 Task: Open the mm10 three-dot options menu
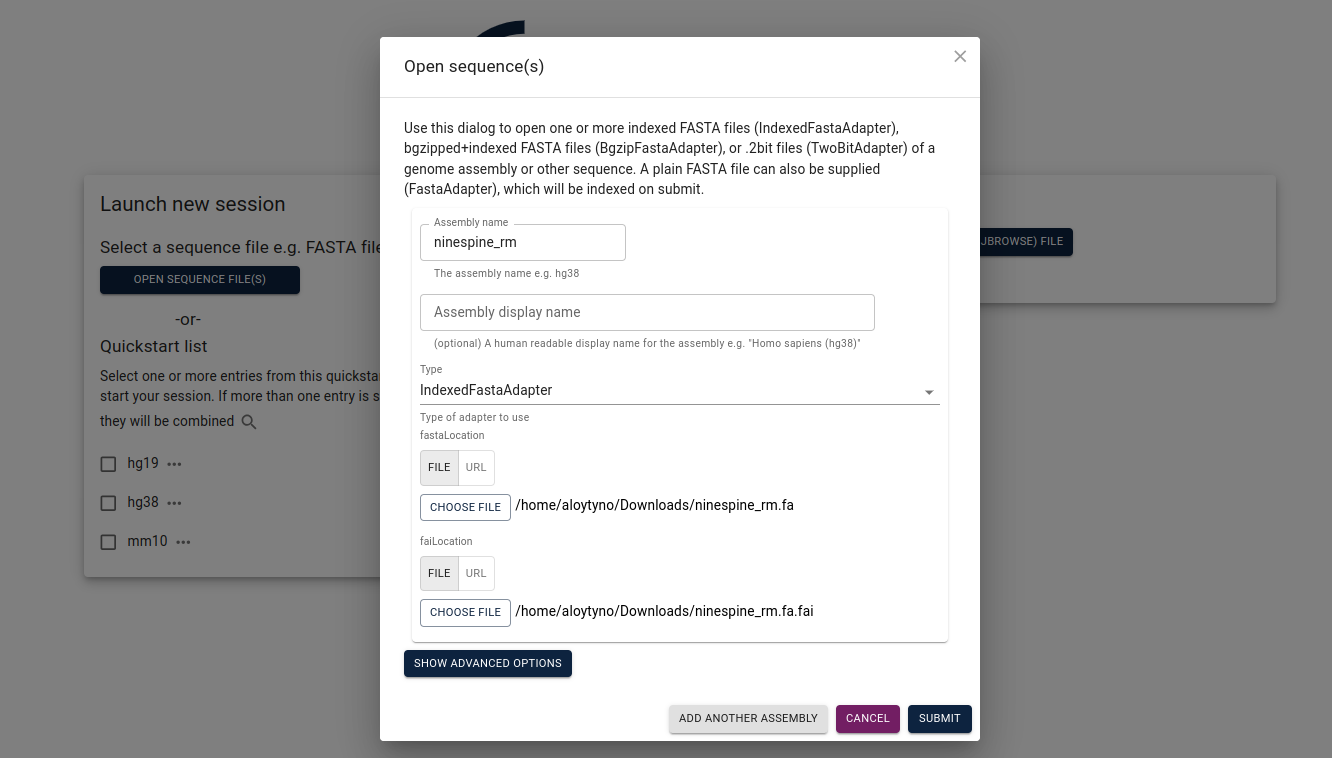(x=183, y=542)
